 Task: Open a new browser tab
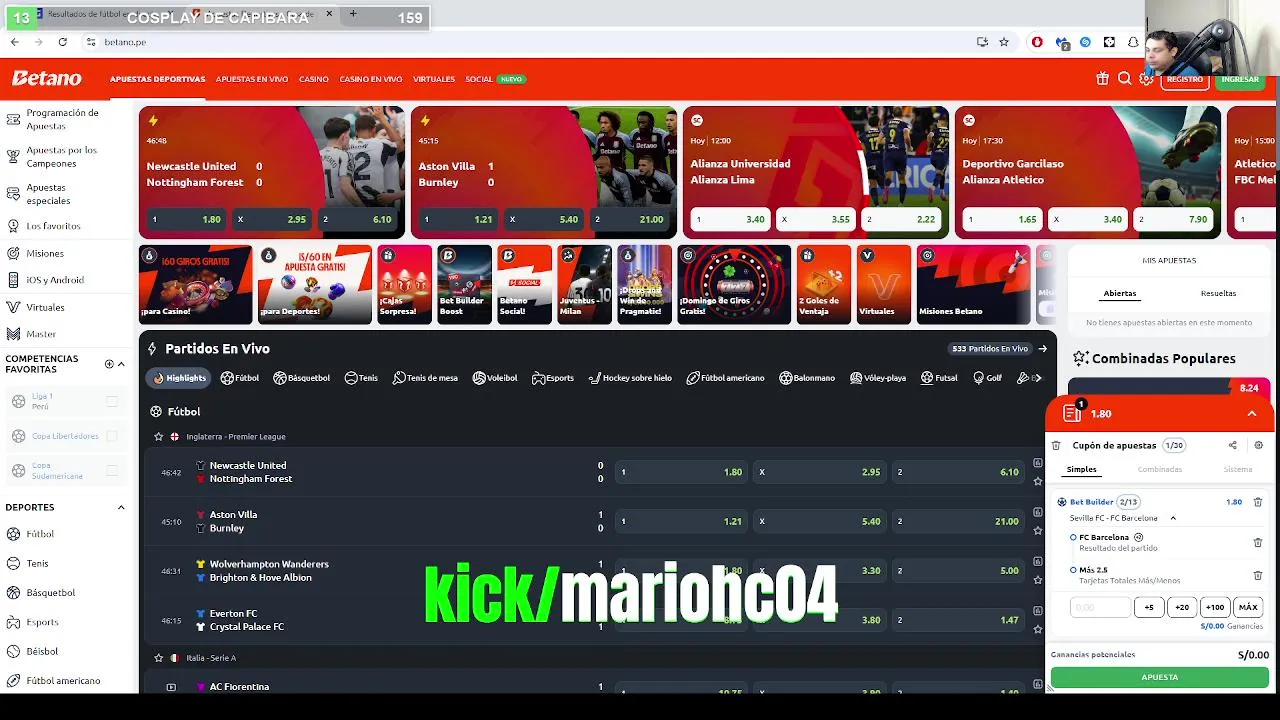click(353, 14)
